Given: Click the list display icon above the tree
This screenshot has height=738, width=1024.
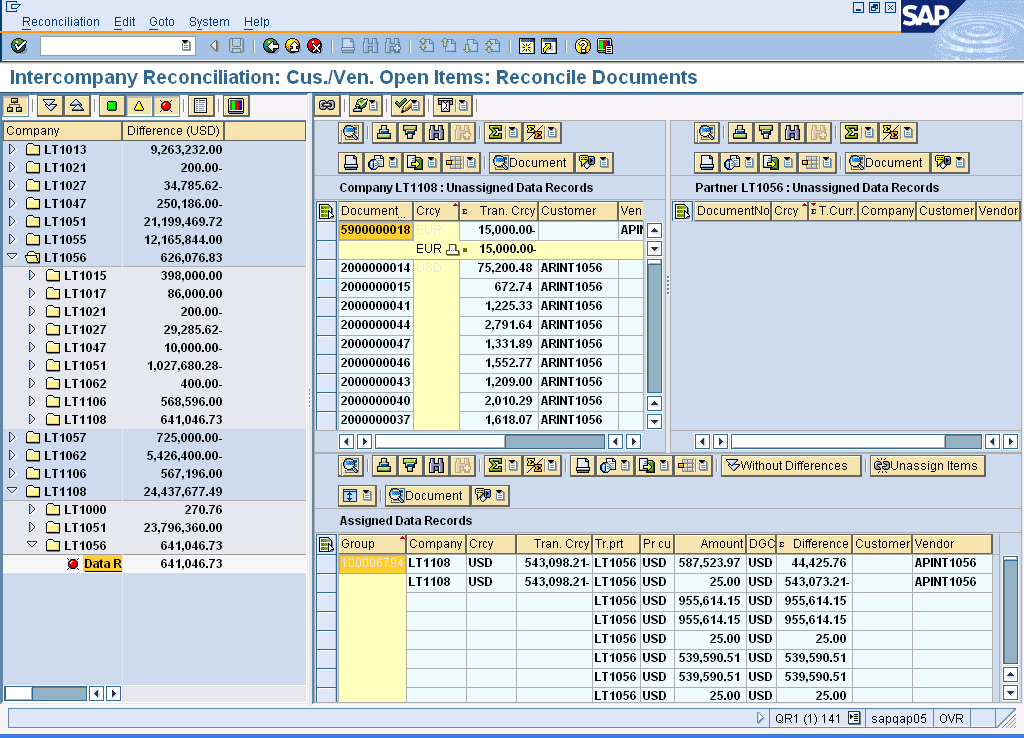Looking at the screenshot, I should coord(200,106).
